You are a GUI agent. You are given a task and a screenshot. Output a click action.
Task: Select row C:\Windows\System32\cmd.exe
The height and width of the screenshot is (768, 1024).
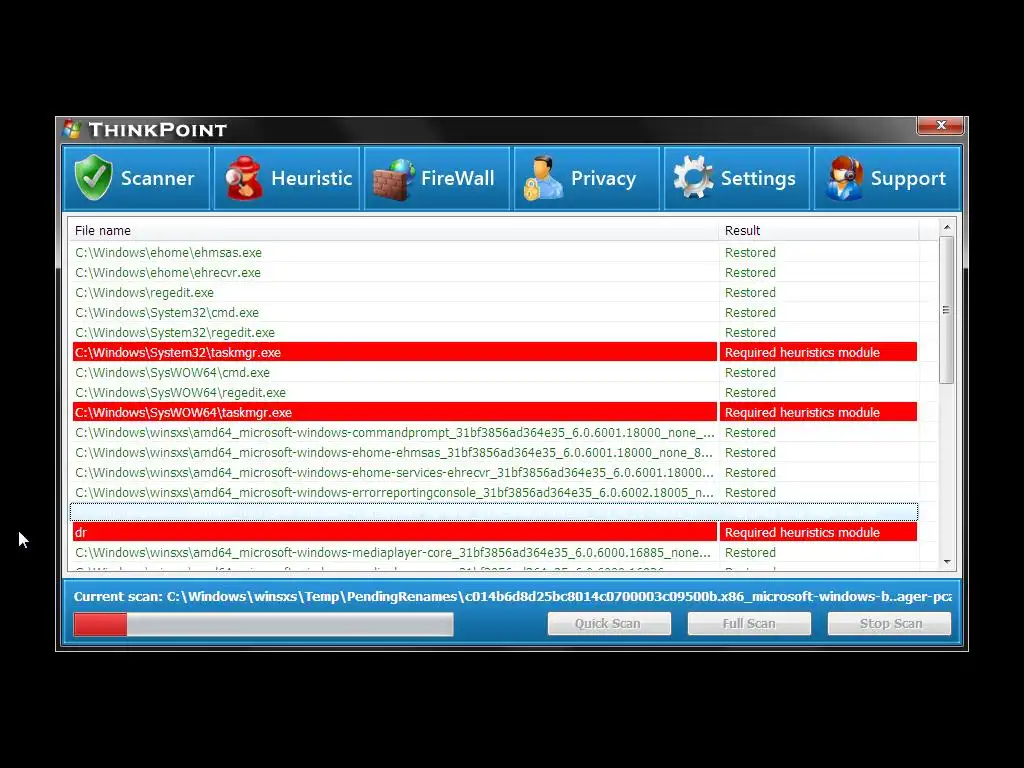tap(494, 313)
